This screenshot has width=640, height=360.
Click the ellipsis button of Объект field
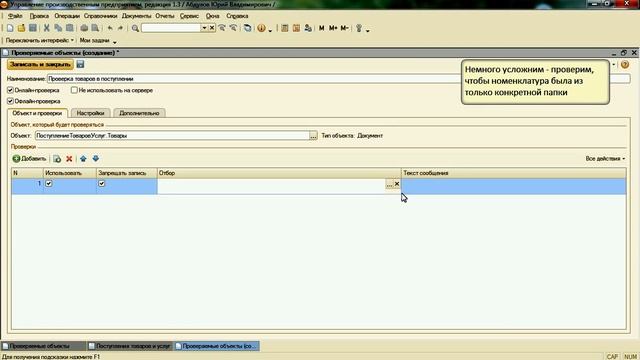coord(313,136)
